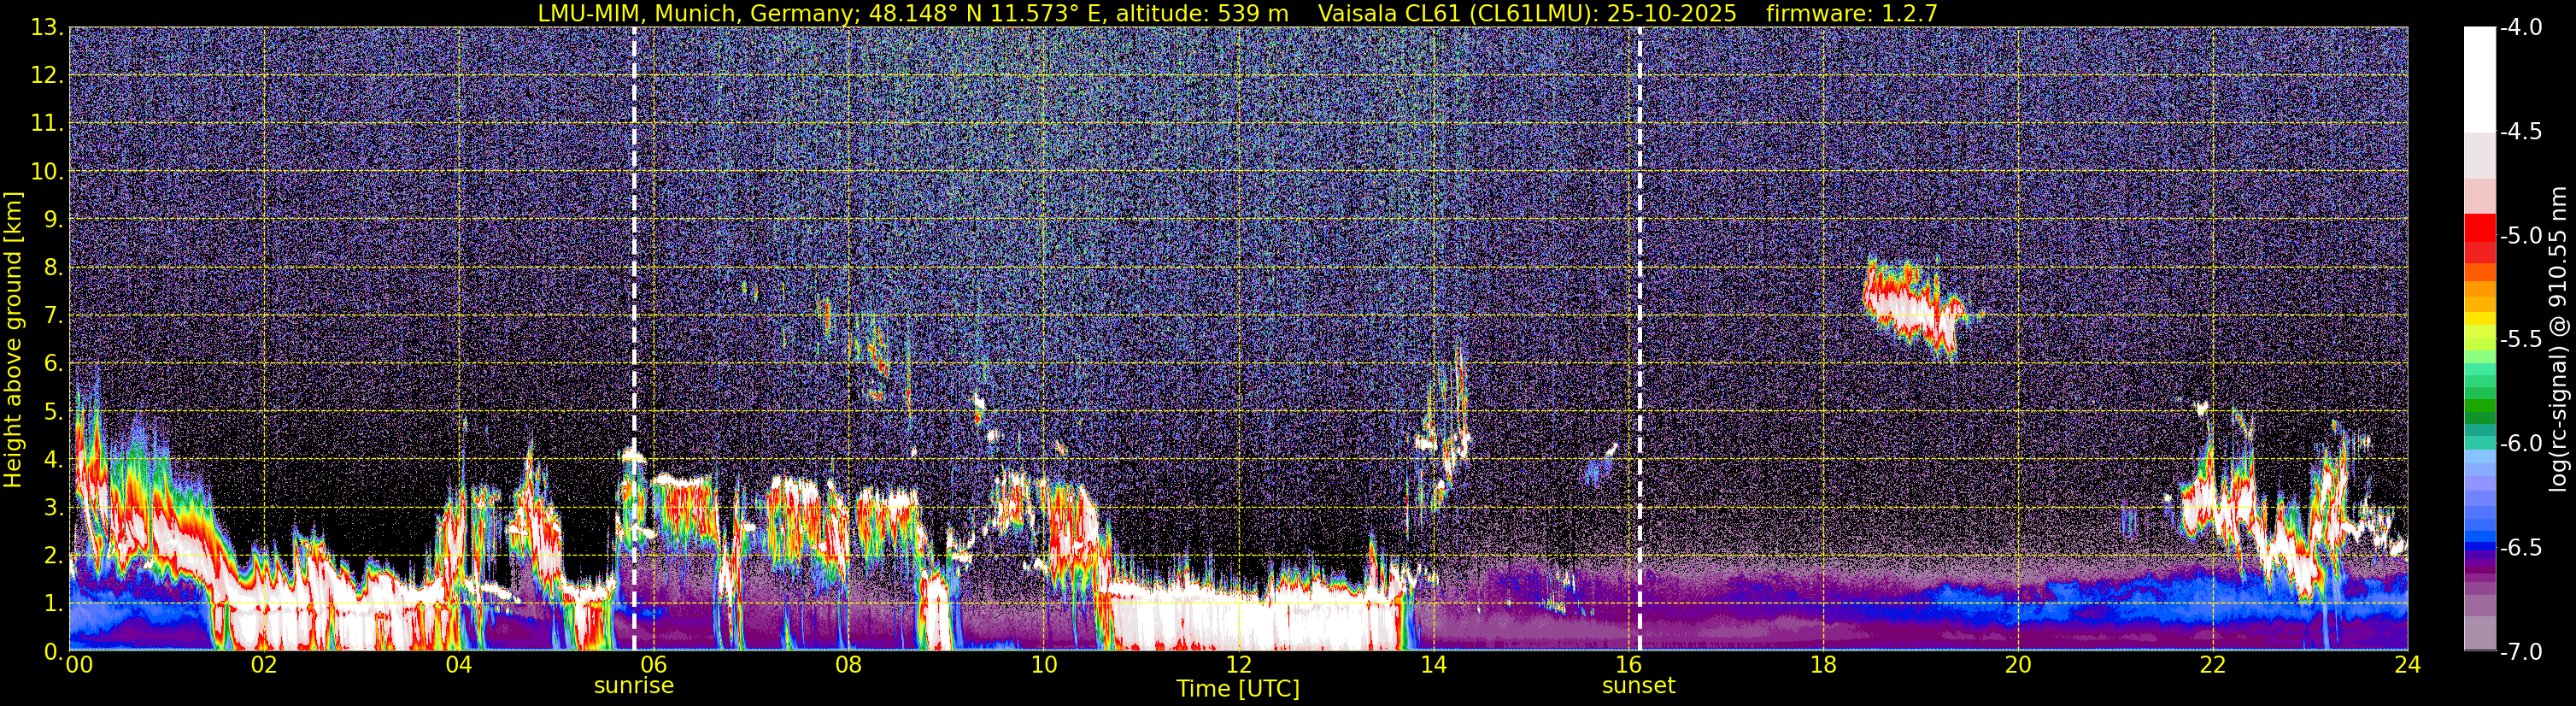Click the "13." height axis tick label
2576x706 pixels.
(x=47, y=27)
